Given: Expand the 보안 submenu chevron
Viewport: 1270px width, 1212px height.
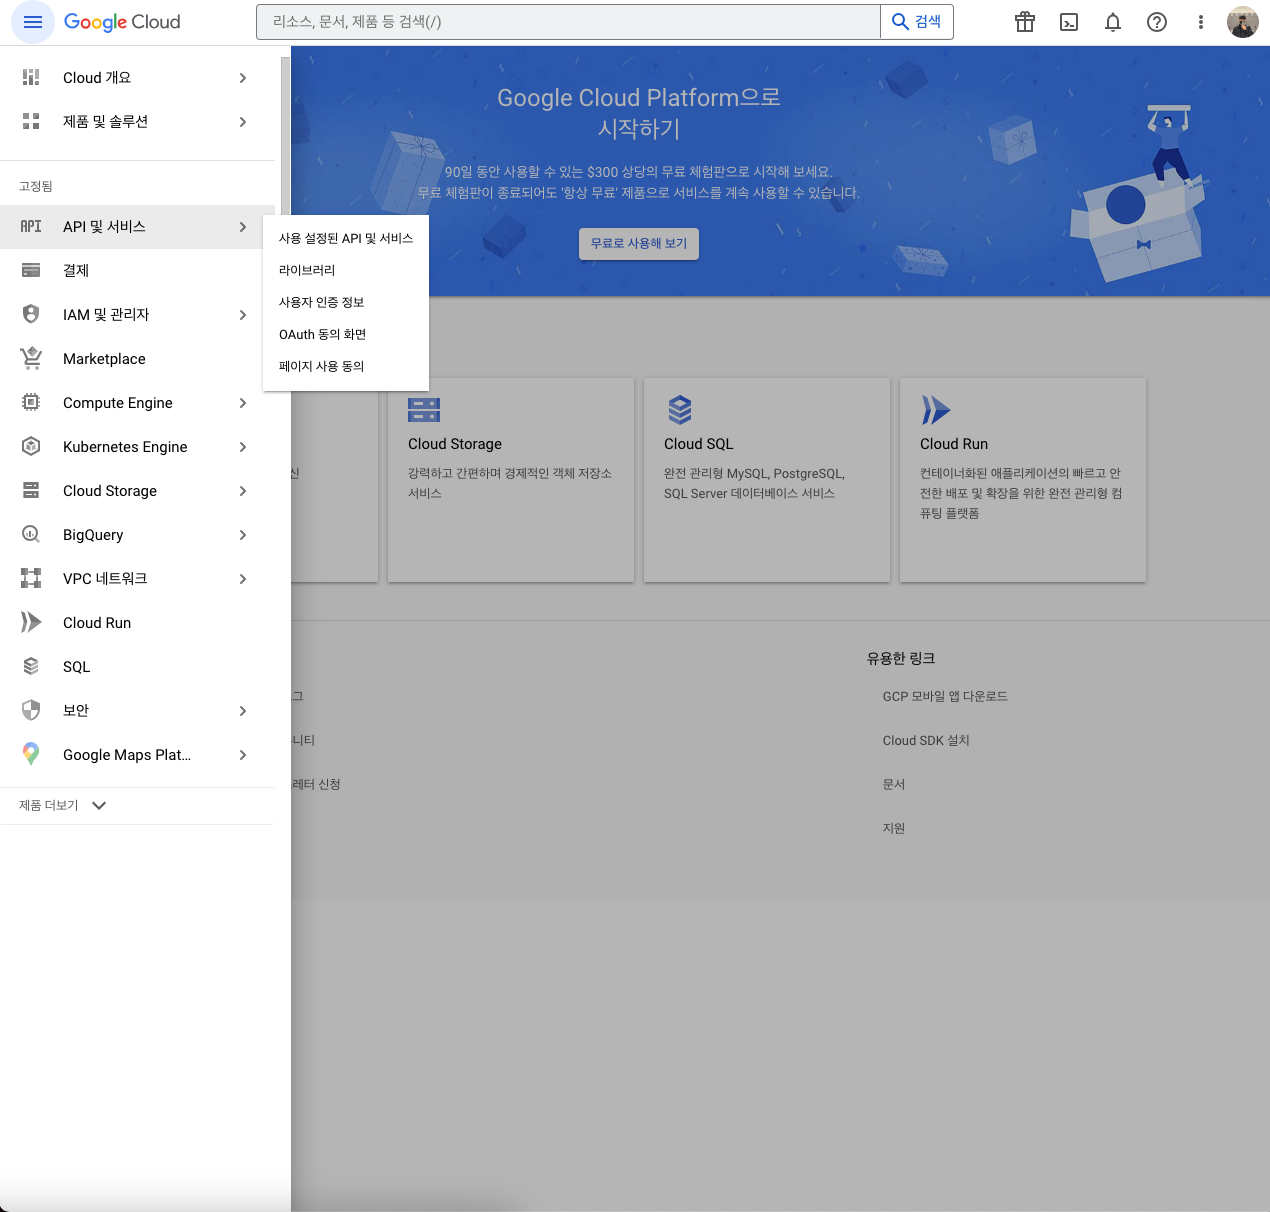Looking at the screenshot, I should tap(243, 711).
